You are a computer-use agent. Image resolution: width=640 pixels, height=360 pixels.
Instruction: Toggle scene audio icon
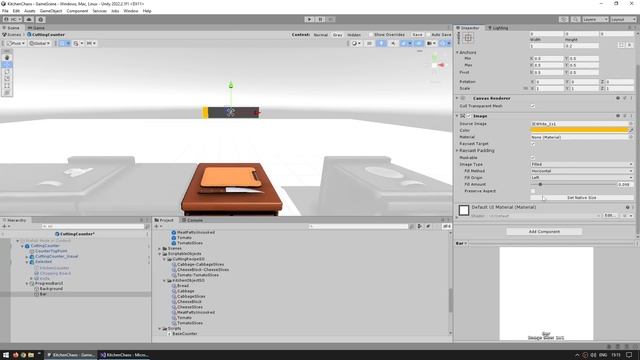[393, 43]
